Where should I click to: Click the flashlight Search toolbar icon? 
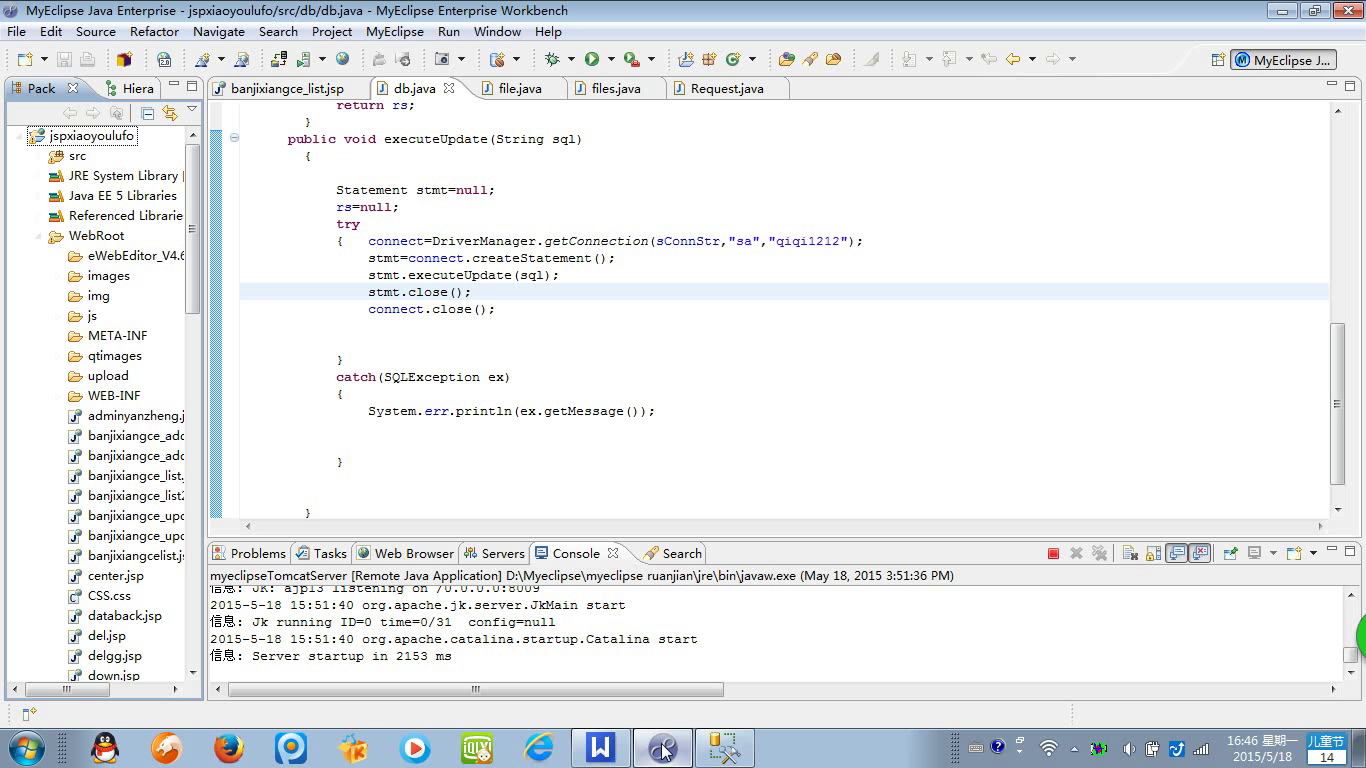810,59
